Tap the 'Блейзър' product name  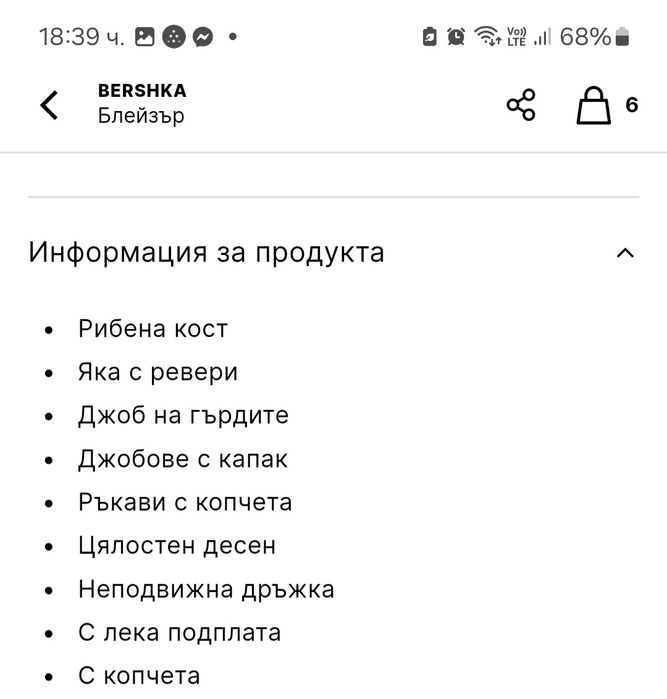141,116
